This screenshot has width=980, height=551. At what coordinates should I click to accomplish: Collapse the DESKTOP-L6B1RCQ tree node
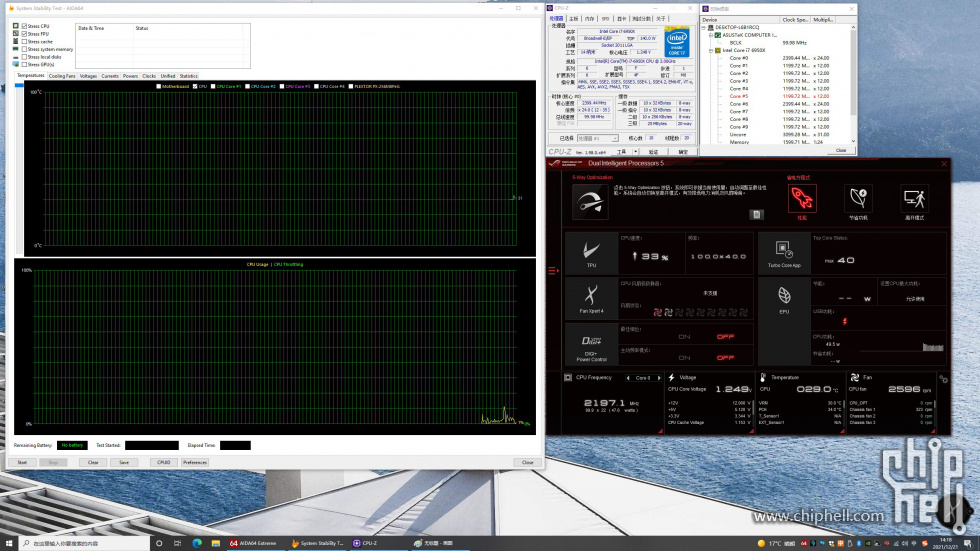(704, 27)
